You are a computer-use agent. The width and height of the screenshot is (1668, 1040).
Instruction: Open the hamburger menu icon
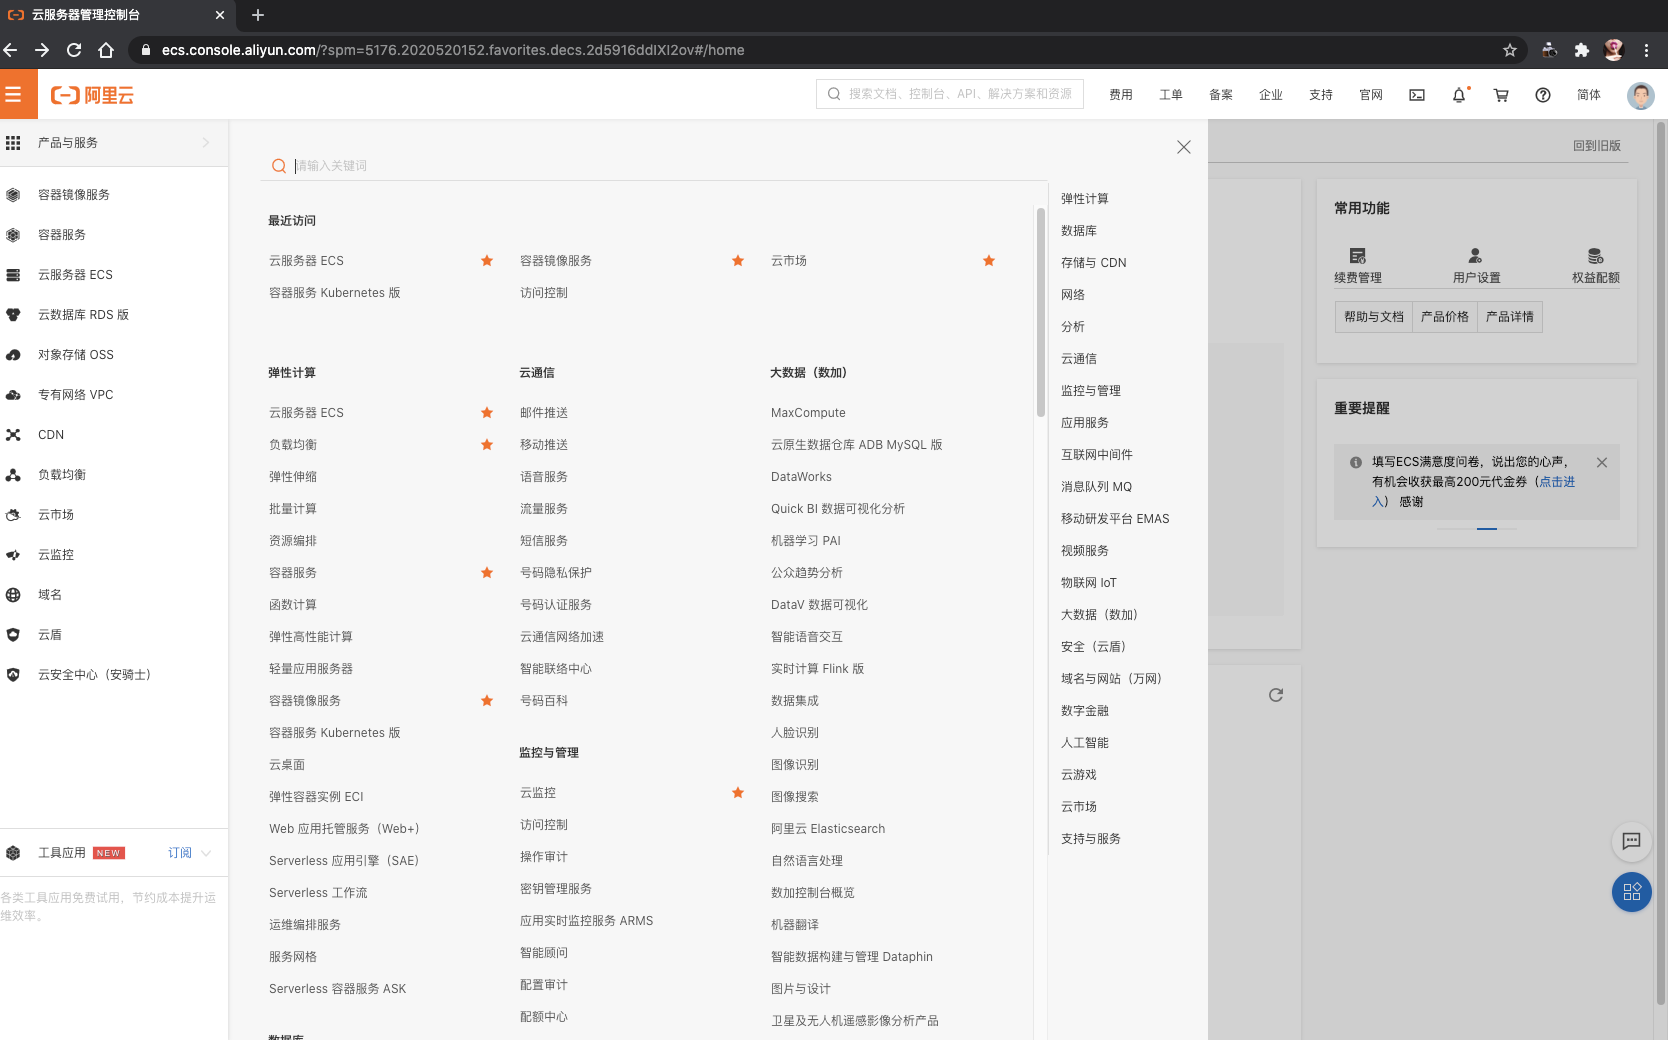coord(13,95)
